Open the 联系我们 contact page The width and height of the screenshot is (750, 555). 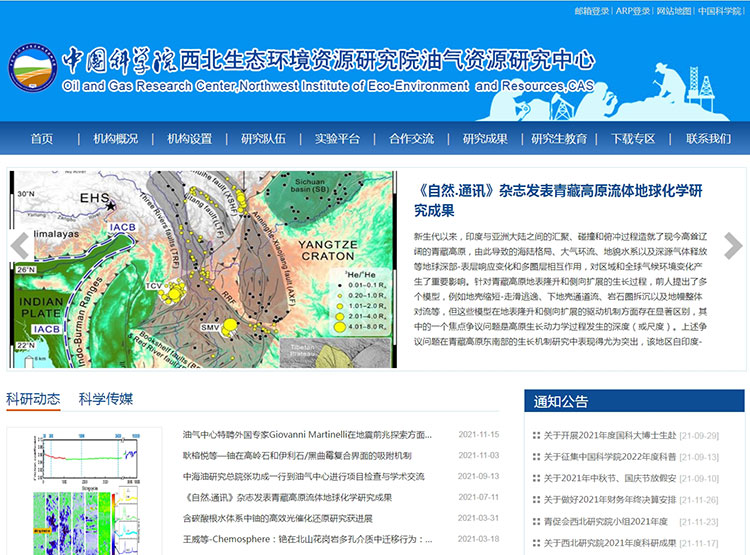(x=708, y=139)
